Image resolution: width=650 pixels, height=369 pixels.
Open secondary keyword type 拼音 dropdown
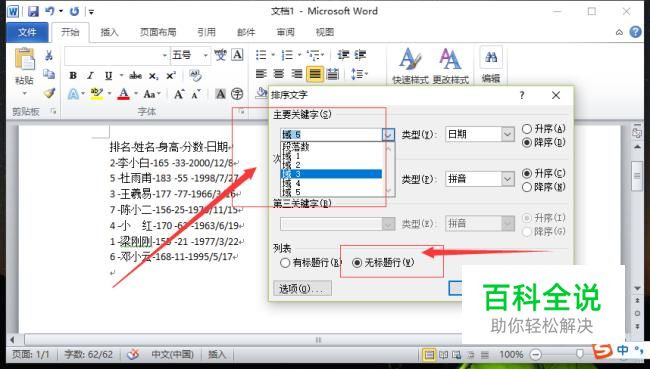[508, 179]
